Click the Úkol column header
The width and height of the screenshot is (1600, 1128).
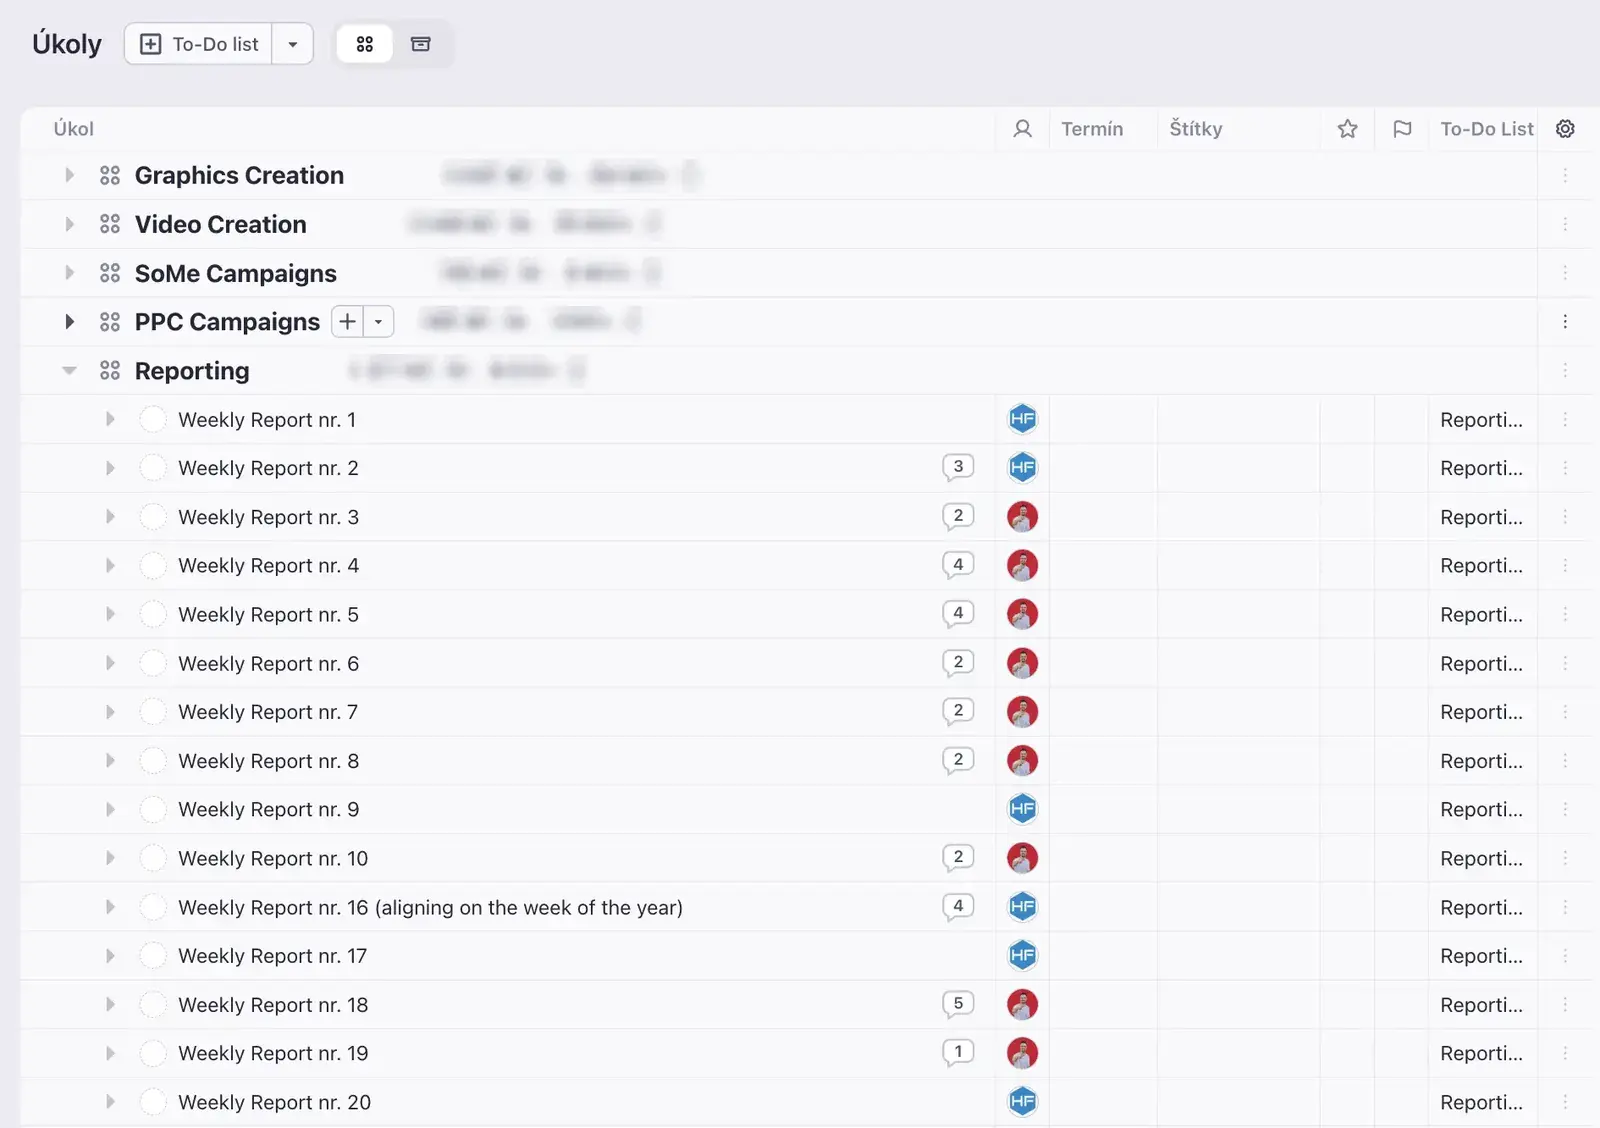(73, 129)
